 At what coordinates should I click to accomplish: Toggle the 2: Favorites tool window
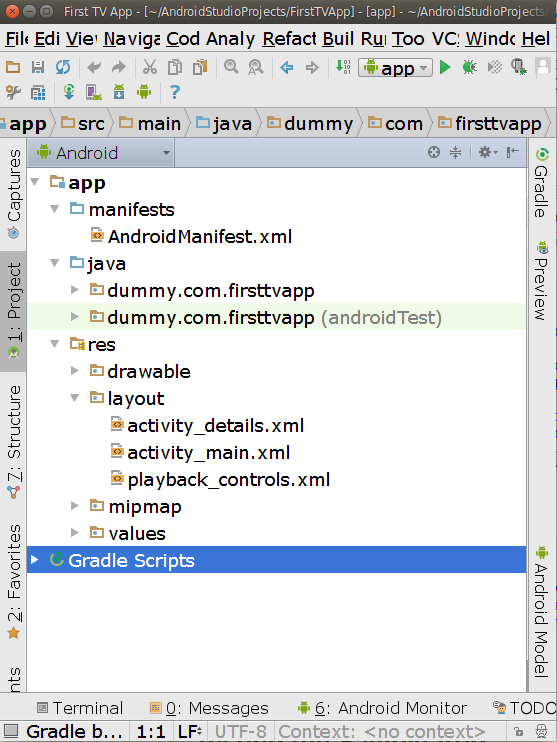pos(14,581)
